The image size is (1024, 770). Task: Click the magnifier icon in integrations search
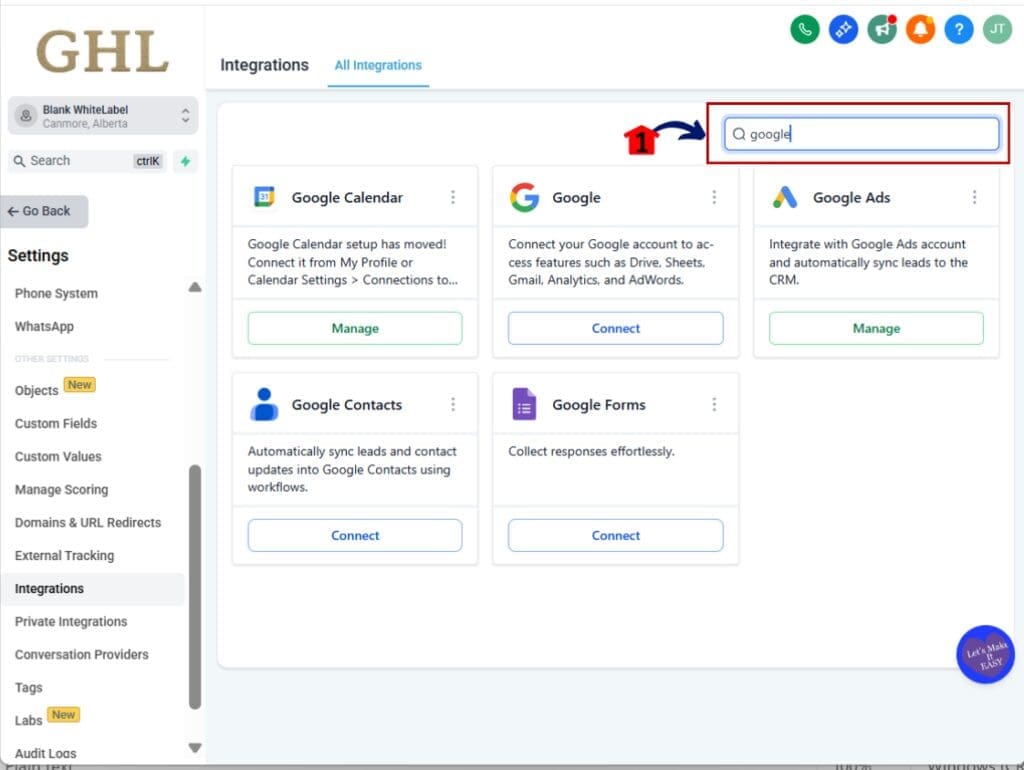pyautogui.click(x=739, y=134)
